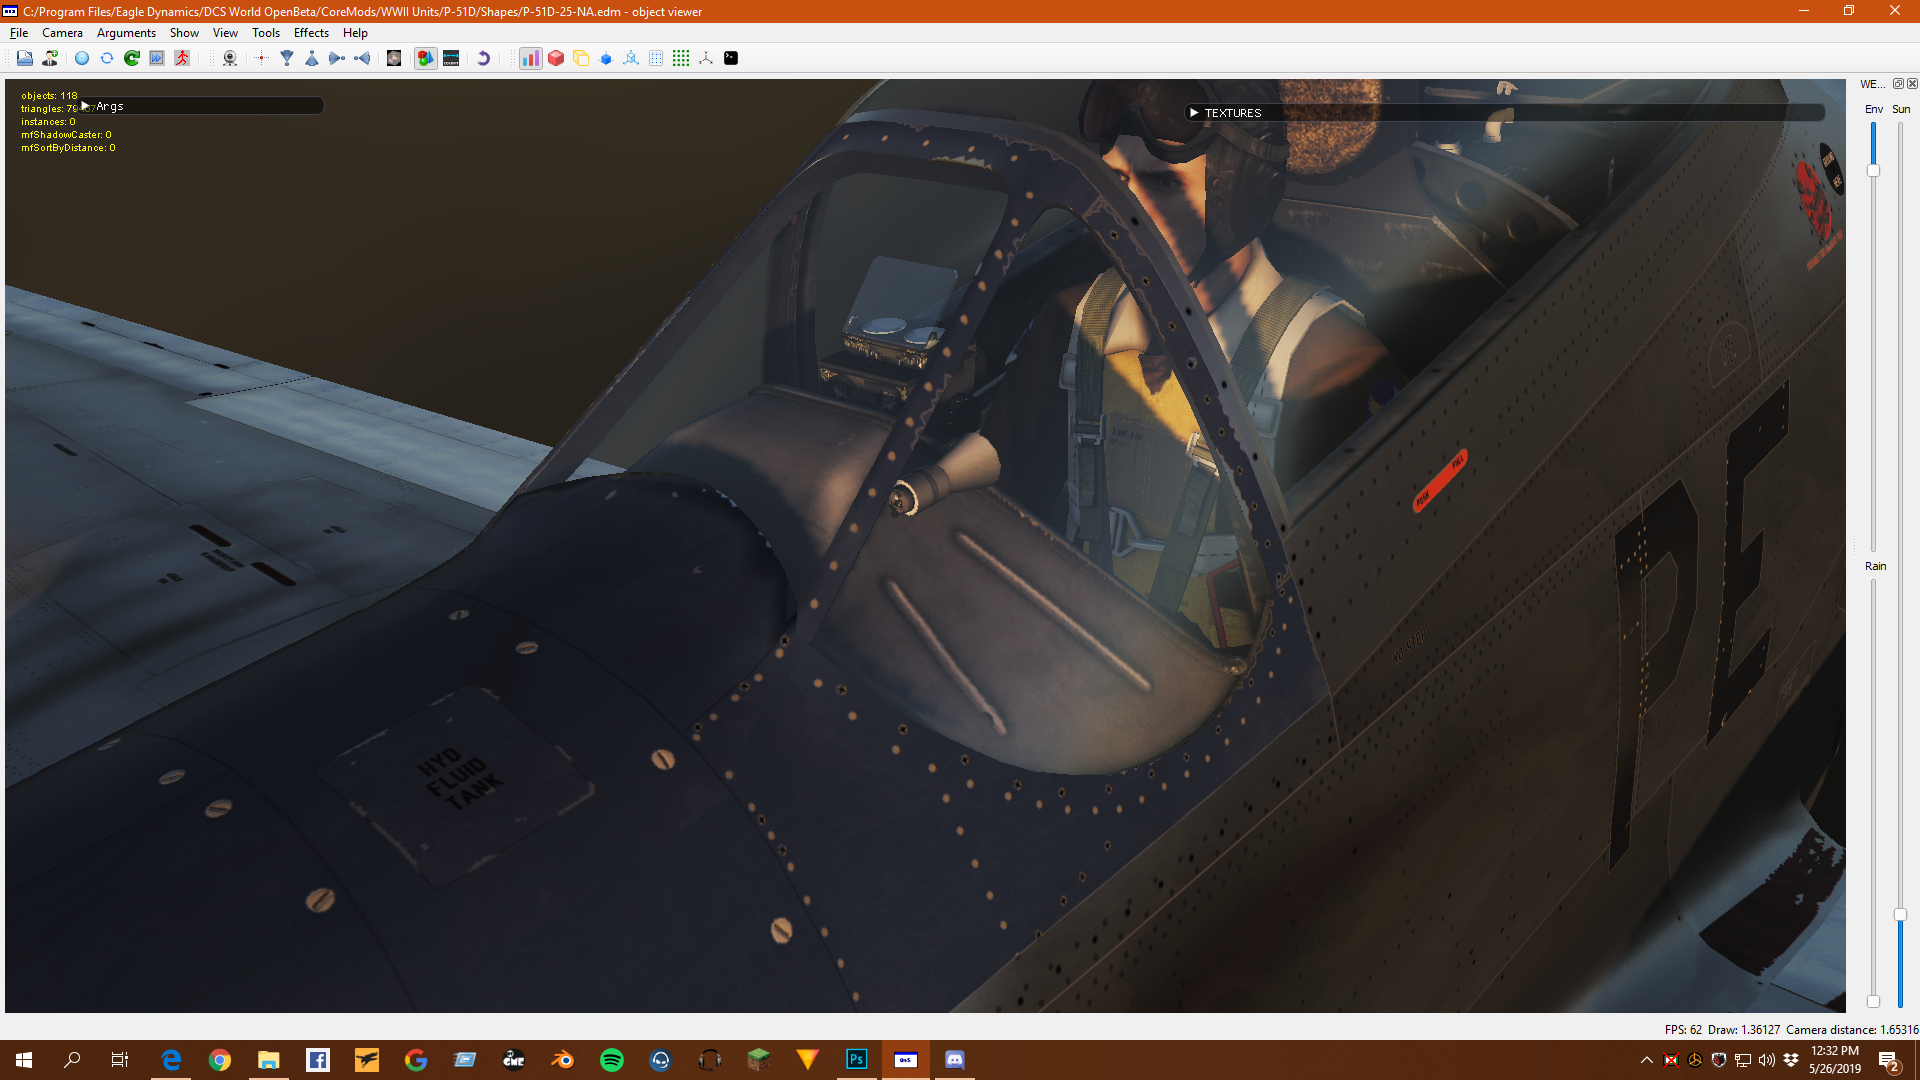Click the XYZ axes icon
1920x1080 pixels.
coord(706,58)
